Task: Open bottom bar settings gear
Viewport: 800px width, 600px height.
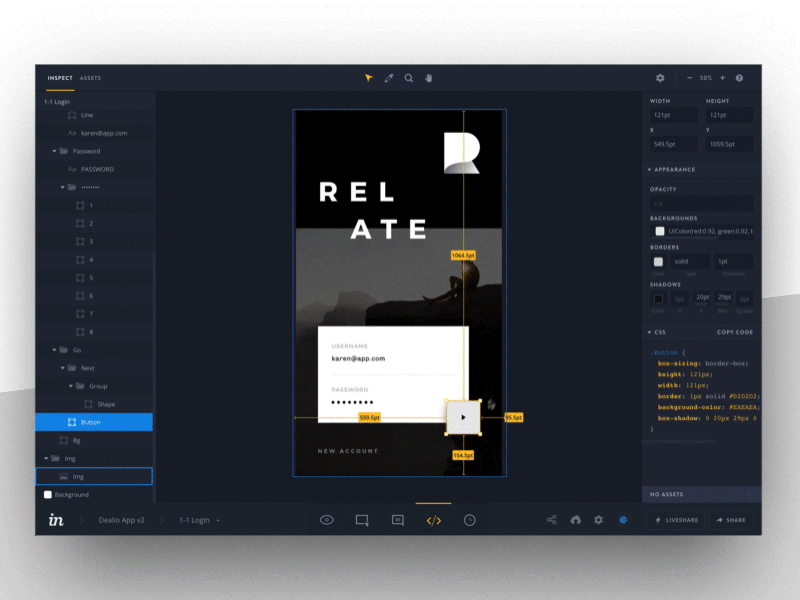Action: click(x=598, y=520)
